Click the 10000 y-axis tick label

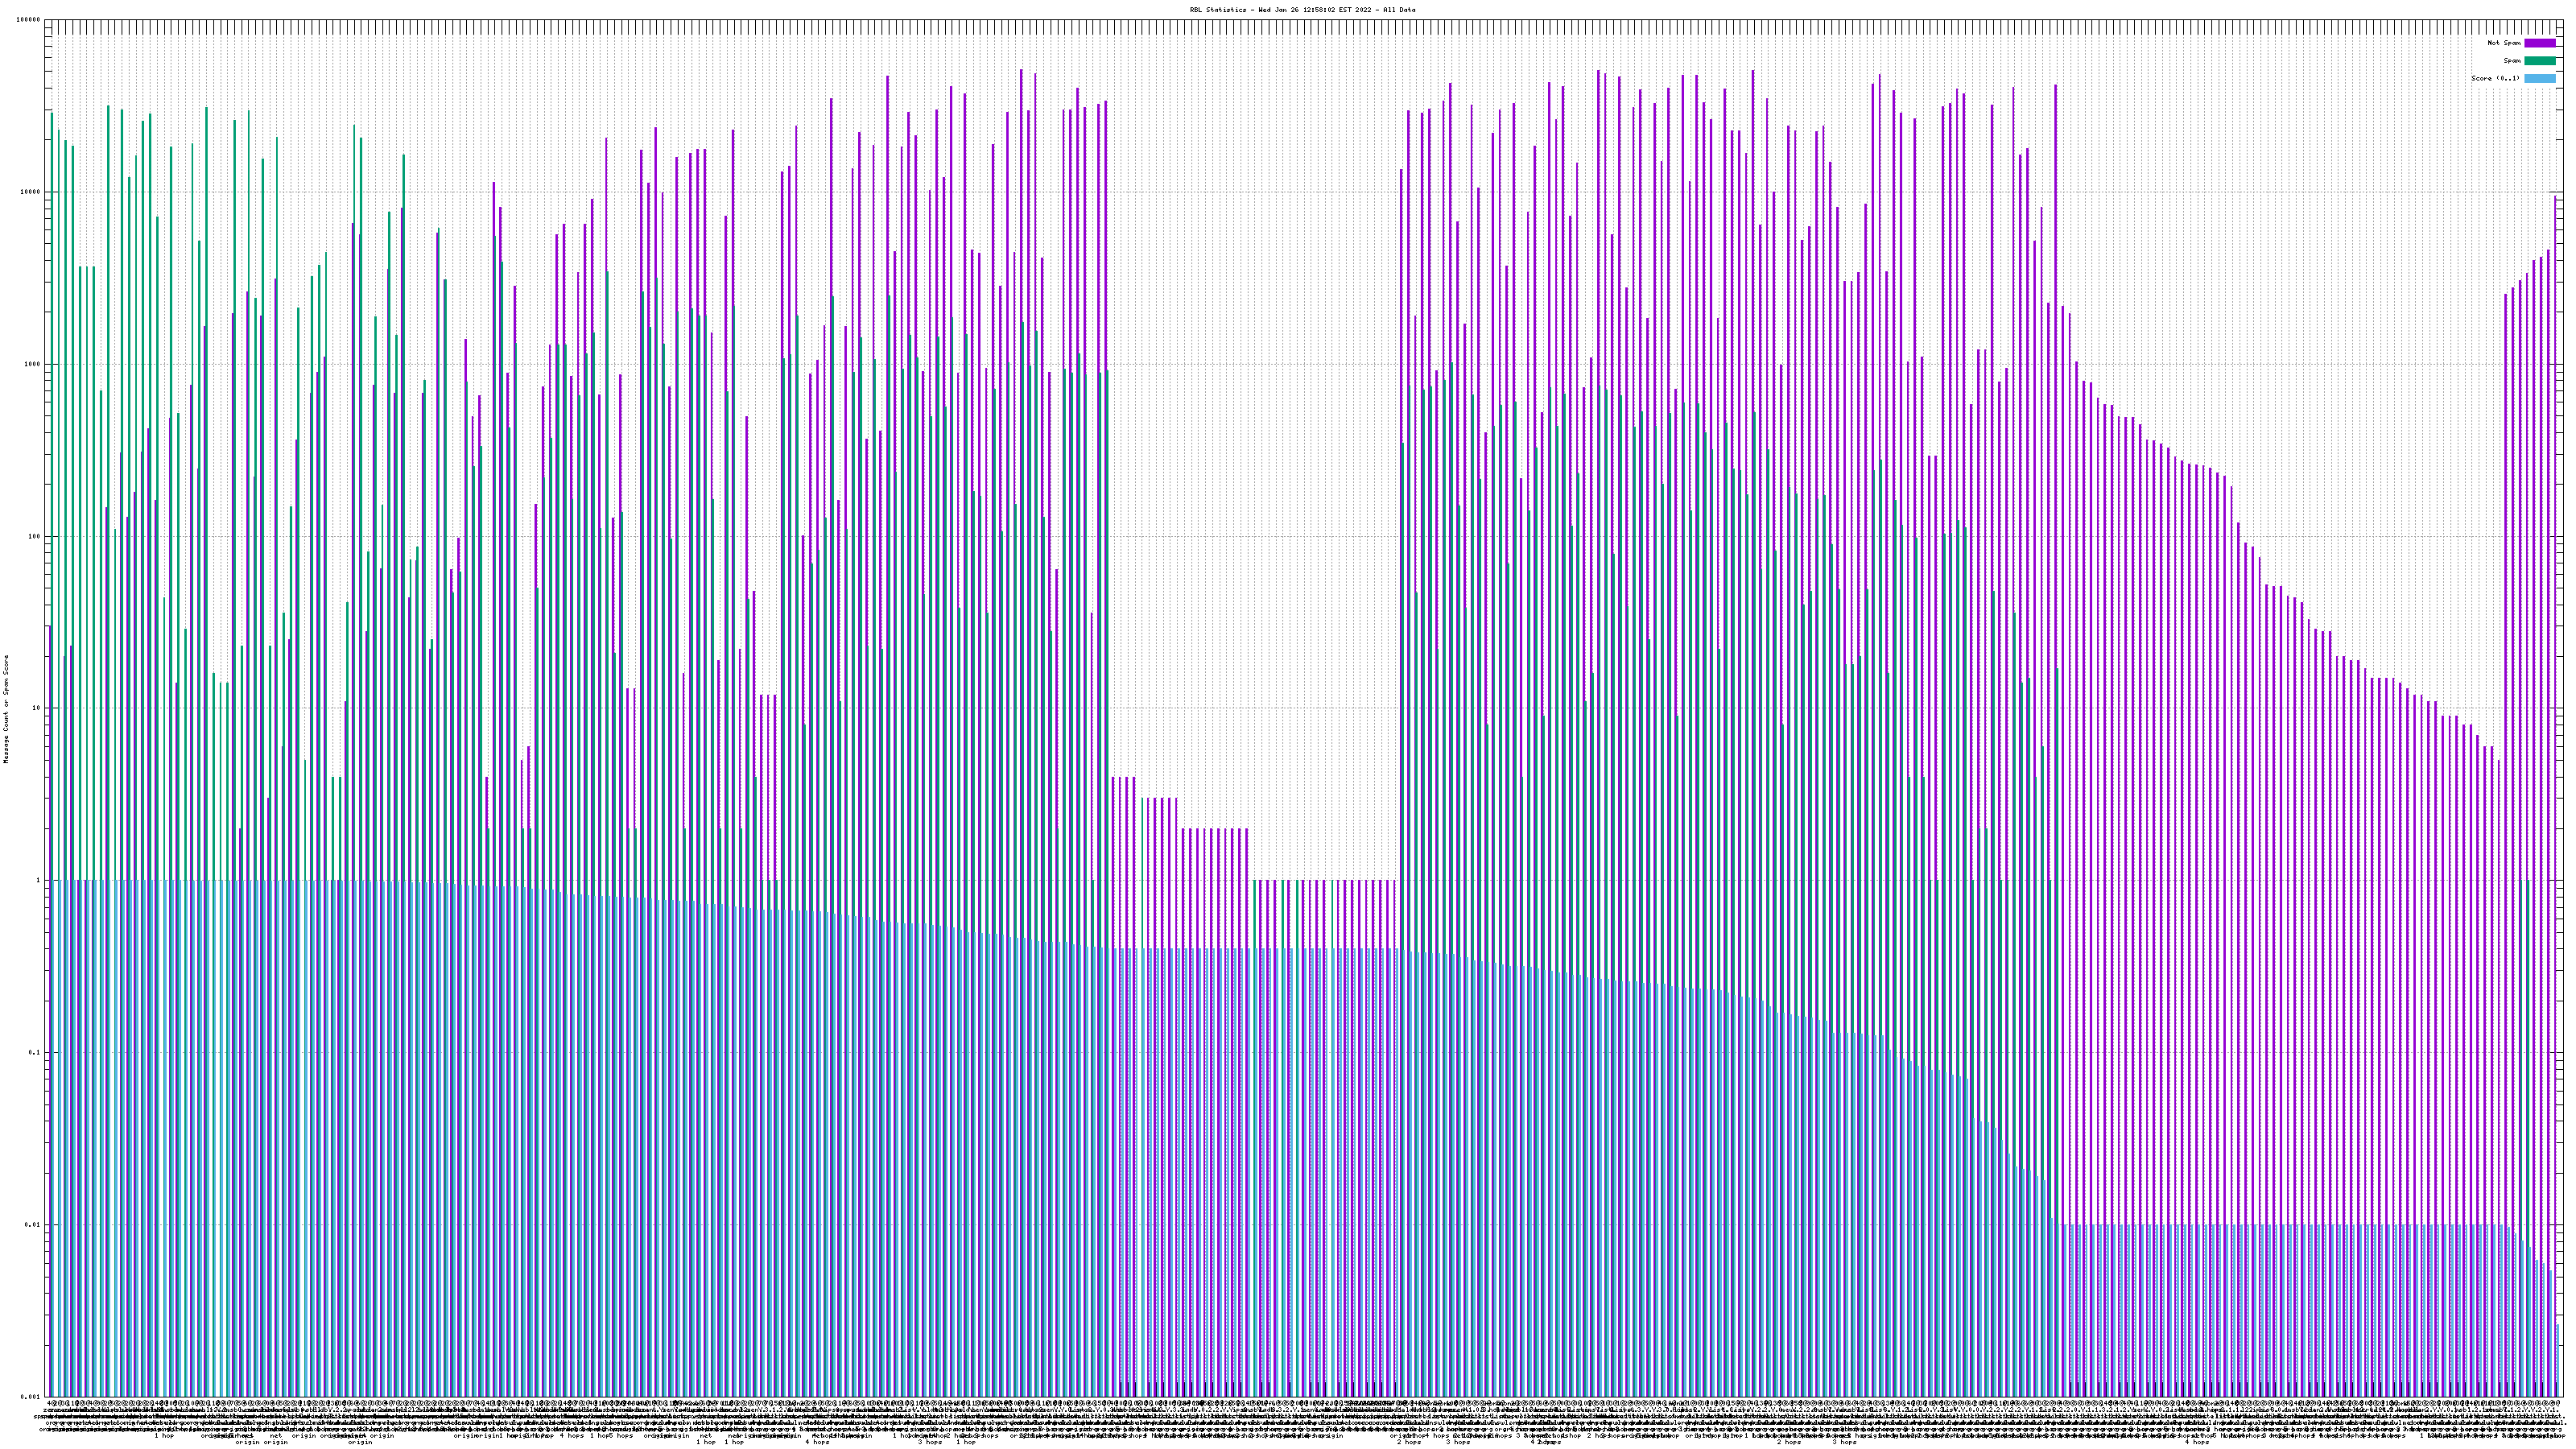click(31, 192)
